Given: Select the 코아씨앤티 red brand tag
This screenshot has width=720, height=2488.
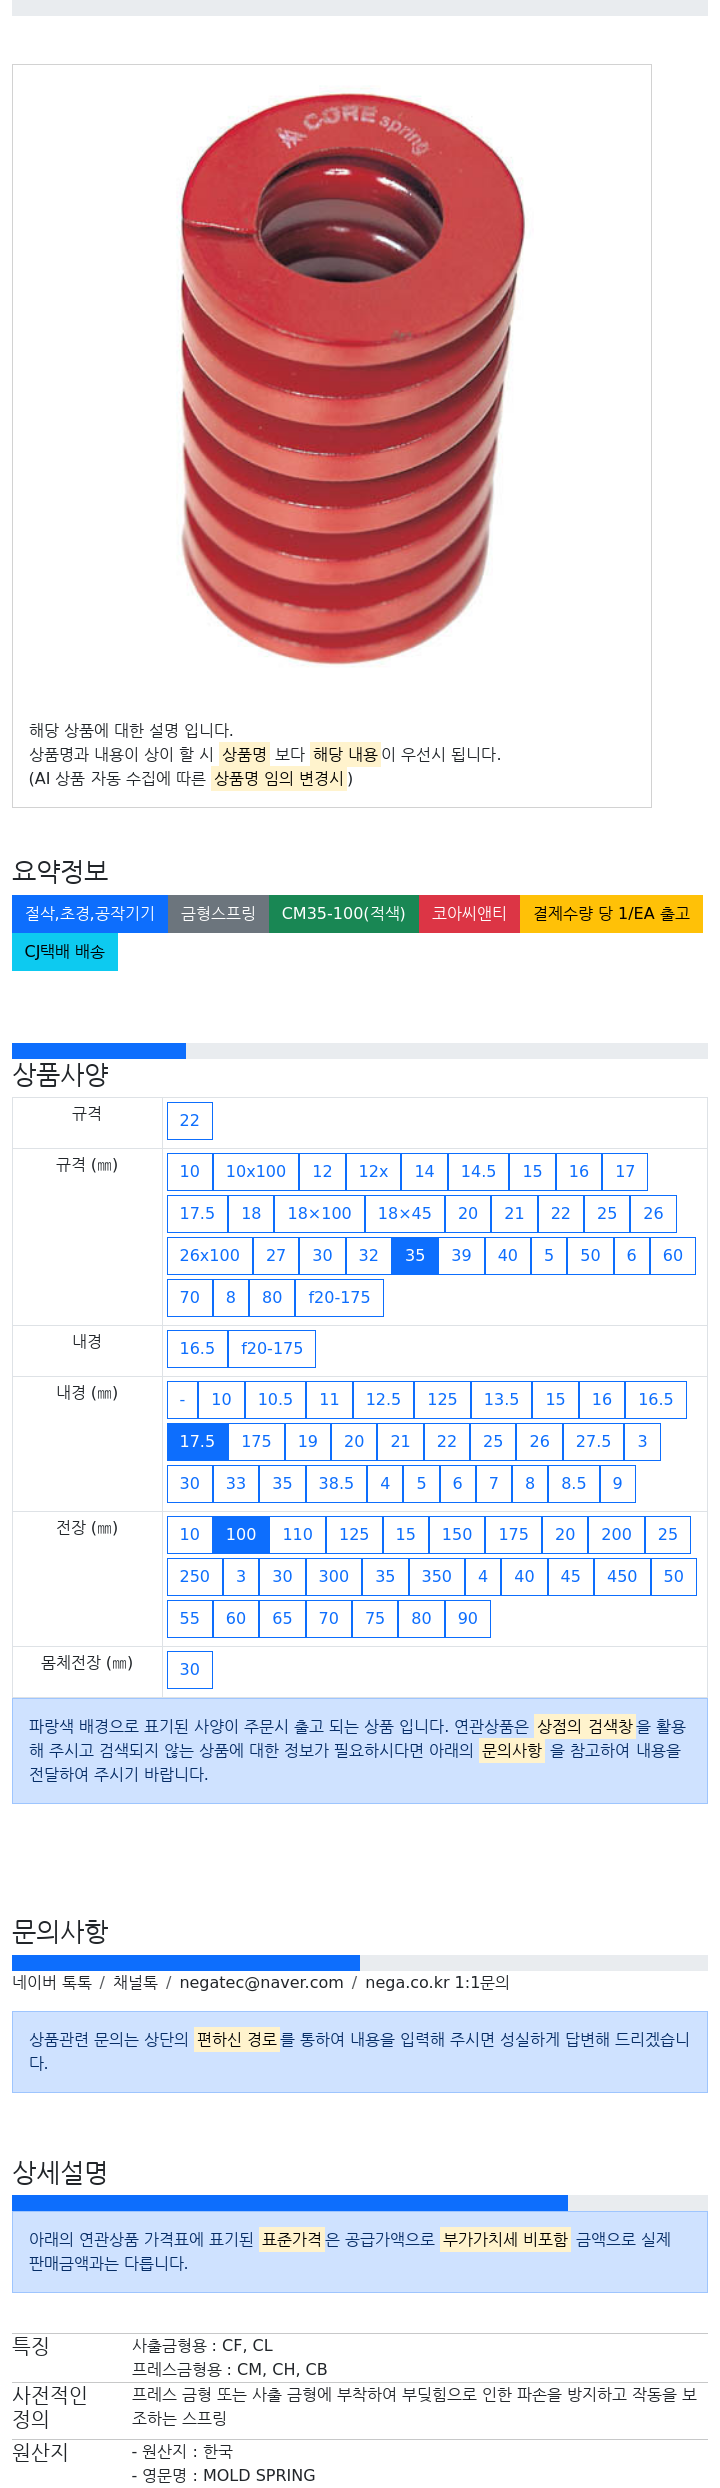Looking at the screenshot, I should click(x=469, y=914).
